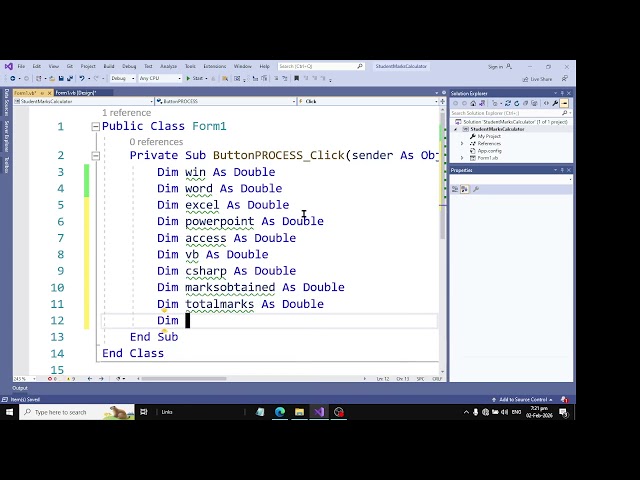Expand the Form1.vb node
This screenshot has height=480, width=640.
(462, 158)
